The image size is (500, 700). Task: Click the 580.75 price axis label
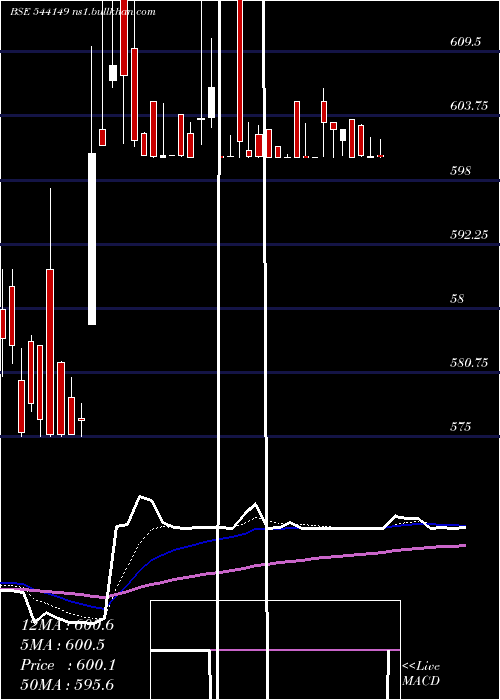pos(469,362)
